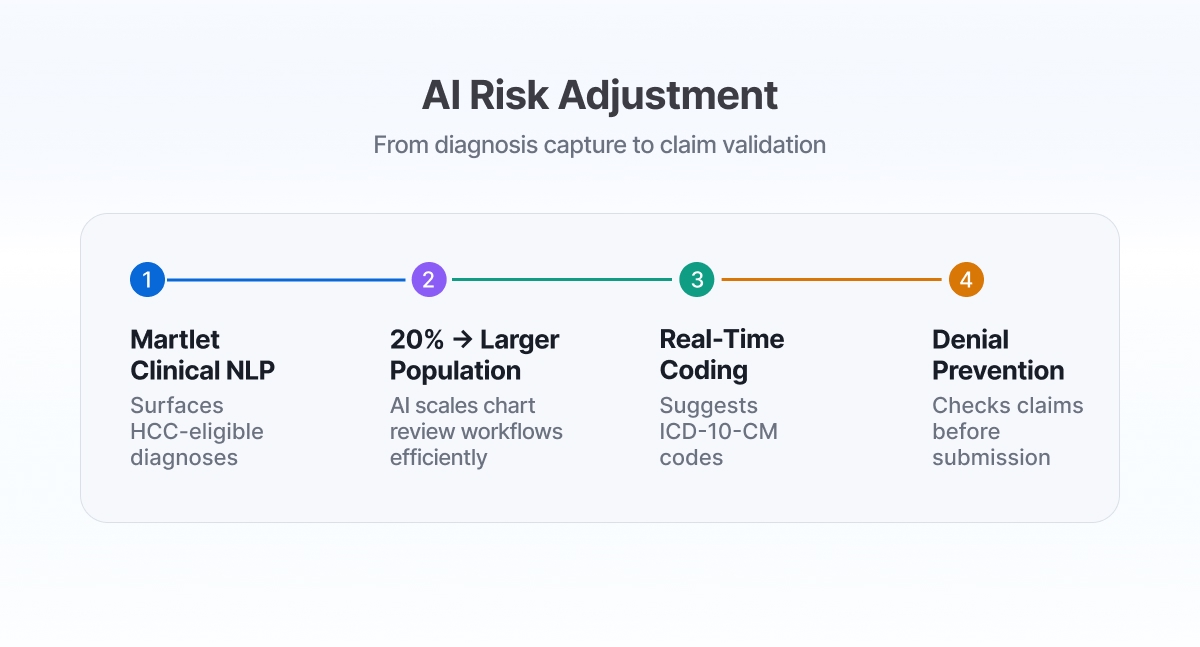Image resolution: width=1200 pixels, height=647 pixels.
Task: Click 'Checks claims before submission' text
Action: (x=1008, y=432)
